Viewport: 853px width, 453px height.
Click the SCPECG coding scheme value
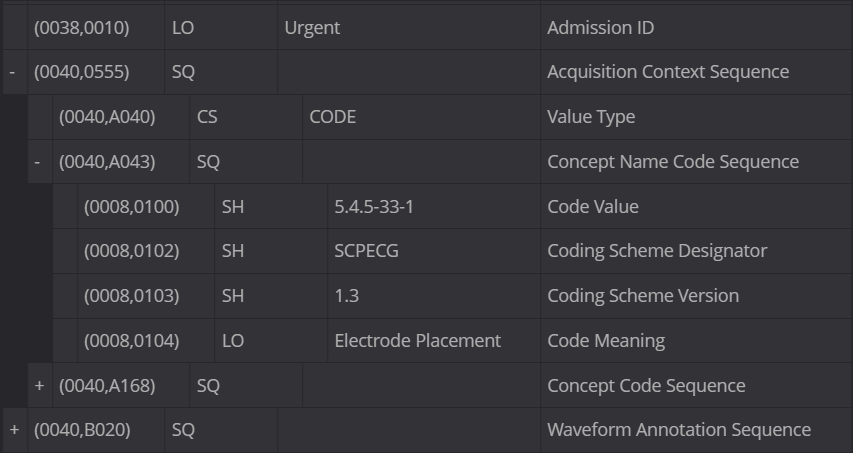coord(434,251)
